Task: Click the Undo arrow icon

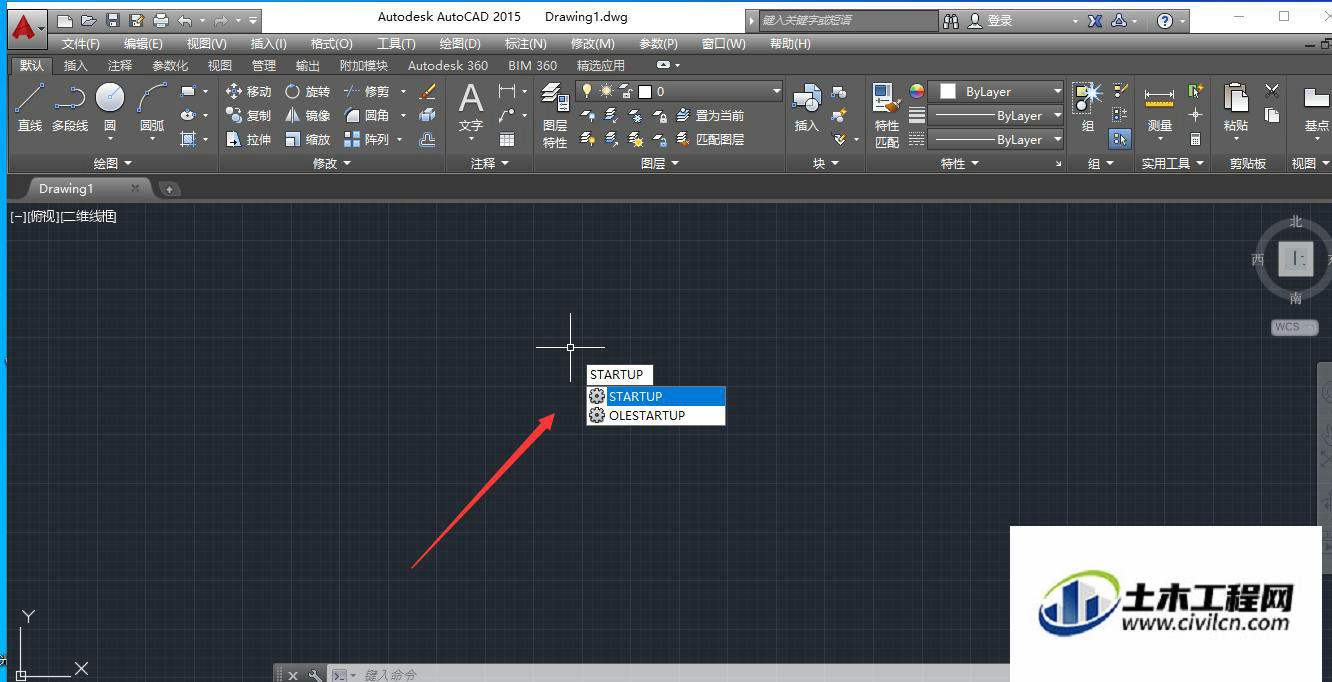Action: point(185,20)
